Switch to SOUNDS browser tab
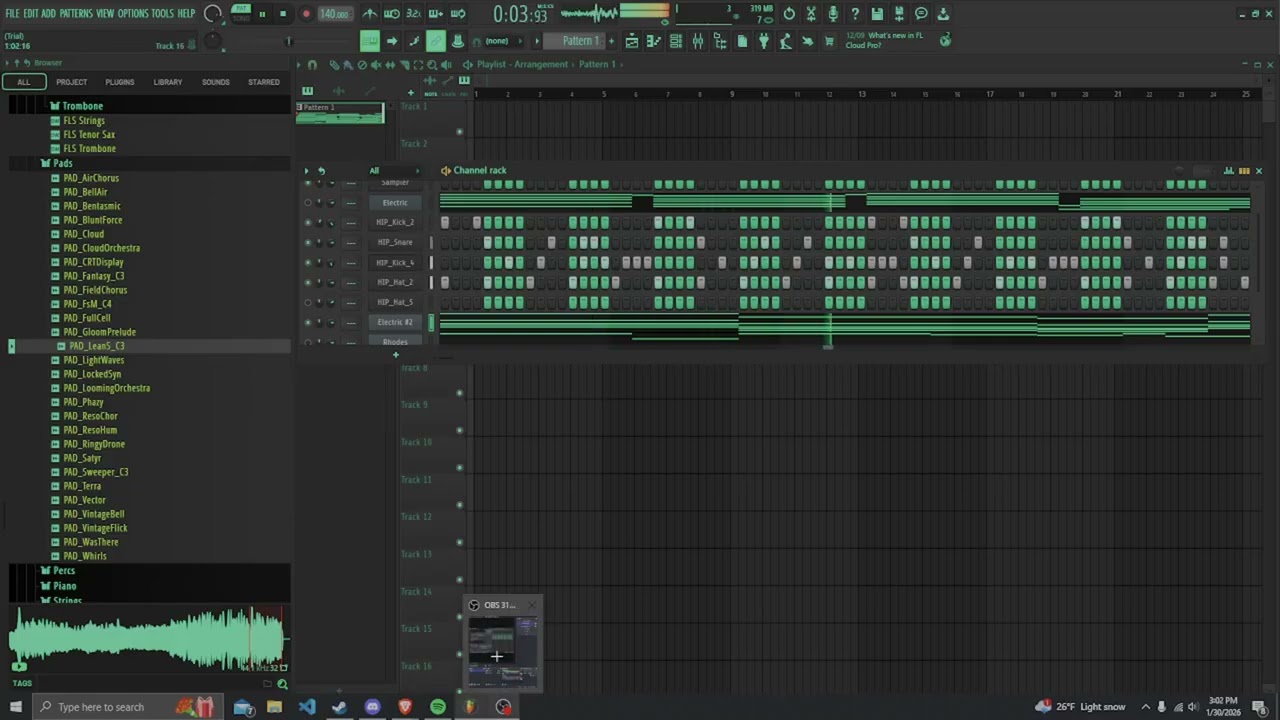This screenshot has height=720, width=1280. click(x=216, y=82)
